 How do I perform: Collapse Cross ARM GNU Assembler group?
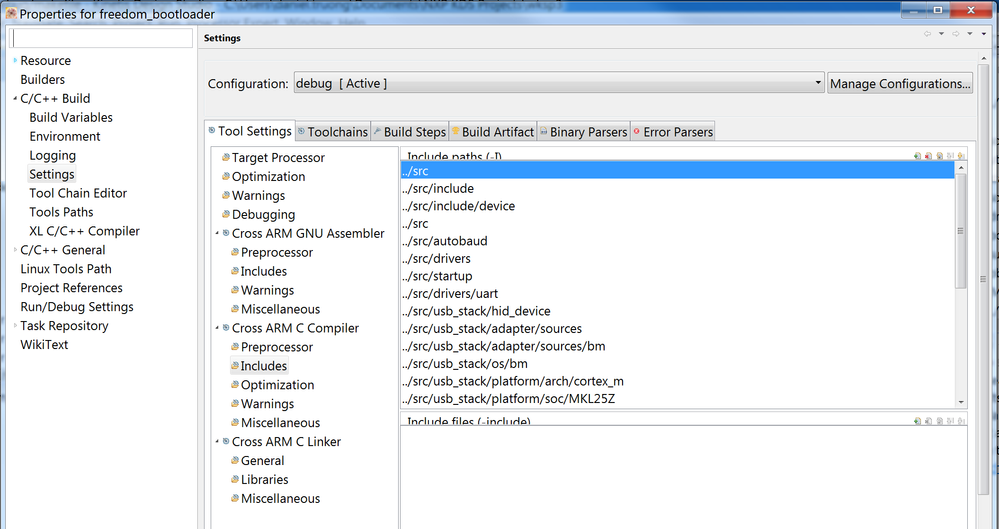pyautogui.click(x=217, y=234)
